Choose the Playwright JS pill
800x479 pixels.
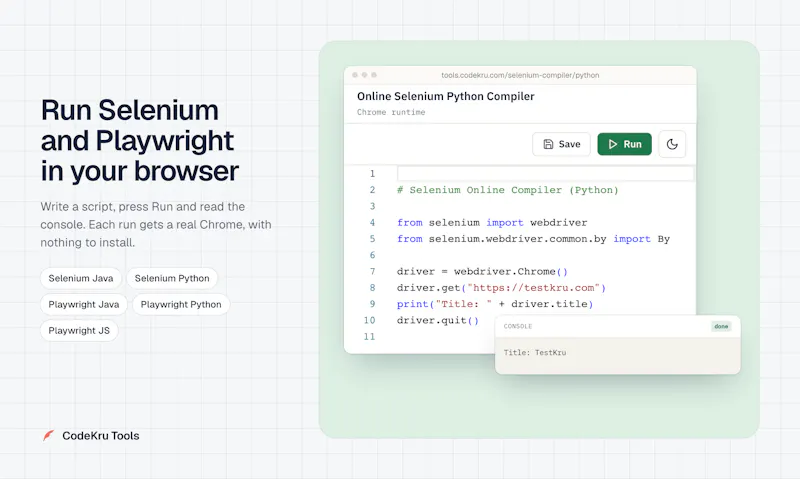coord(79,331)
